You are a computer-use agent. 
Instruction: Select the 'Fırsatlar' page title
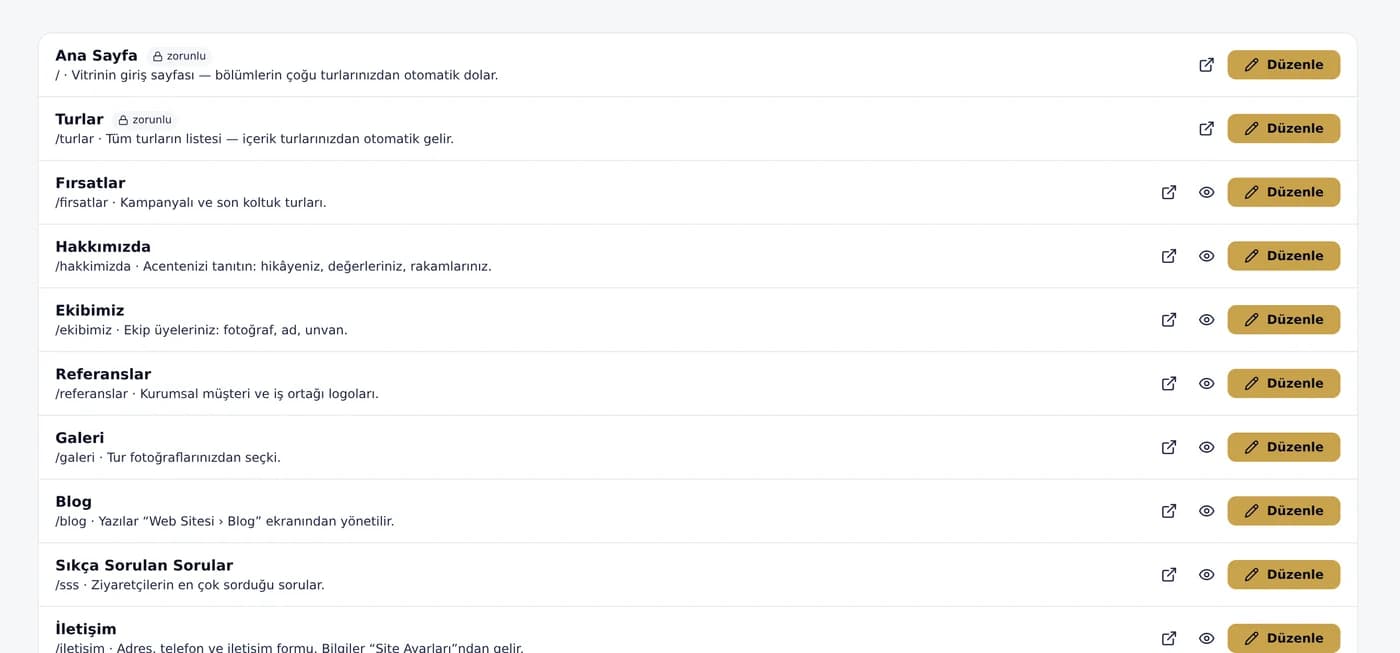point(90,183)
